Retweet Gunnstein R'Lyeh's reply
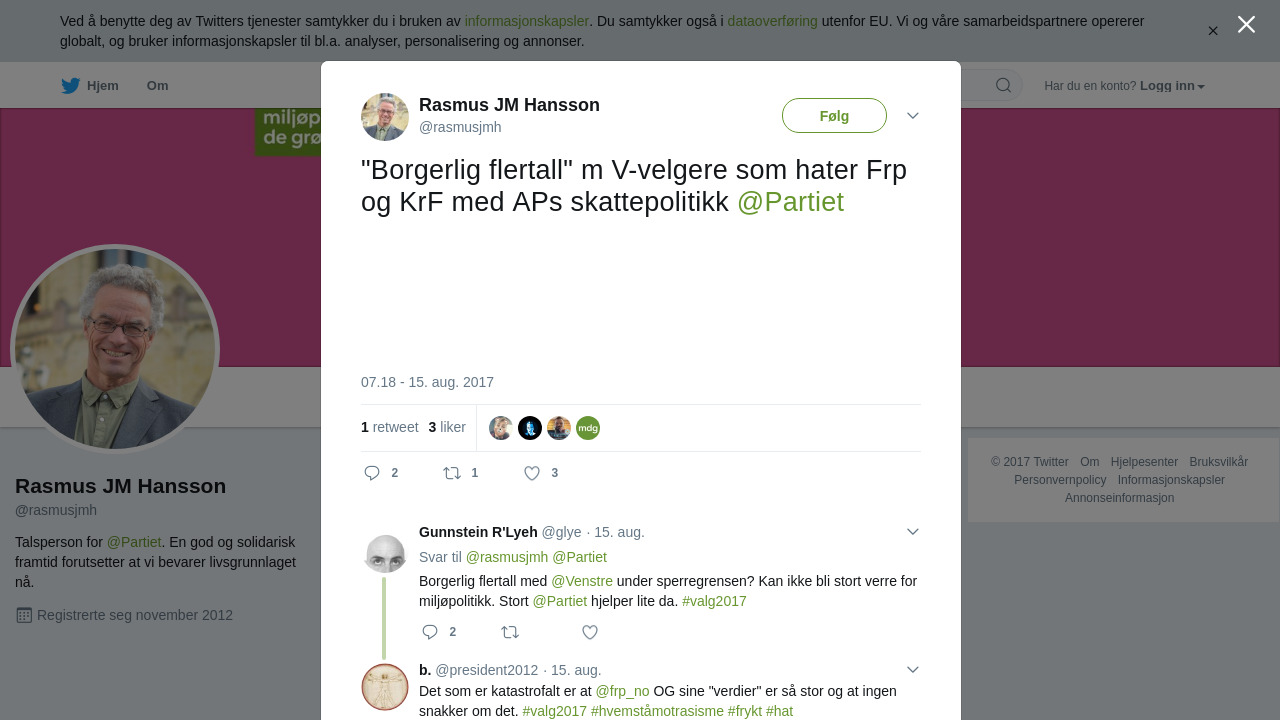1280x720 pixels. coord(510,632)
